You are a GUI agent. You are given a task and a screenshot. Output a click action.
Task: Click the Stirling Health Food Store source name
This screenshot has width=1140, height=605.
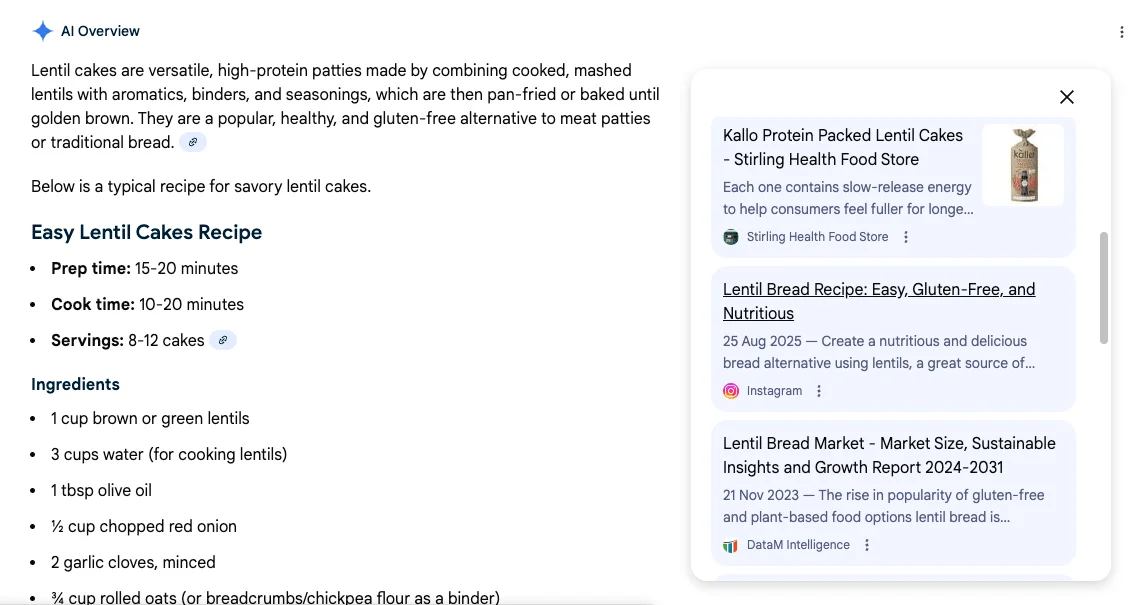(817, 237)
